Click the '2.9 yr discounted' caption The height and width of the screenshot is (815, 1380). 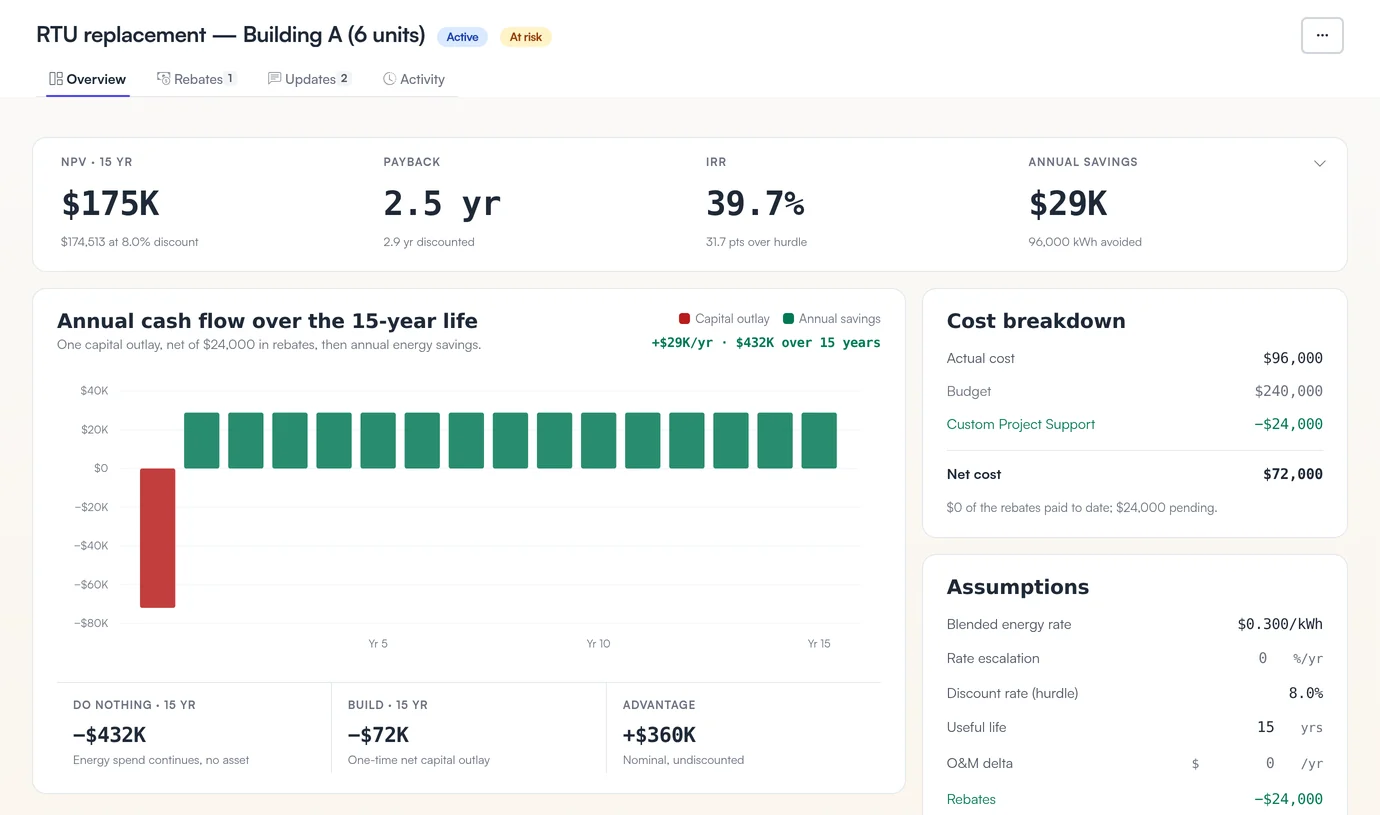click(429, 242)
